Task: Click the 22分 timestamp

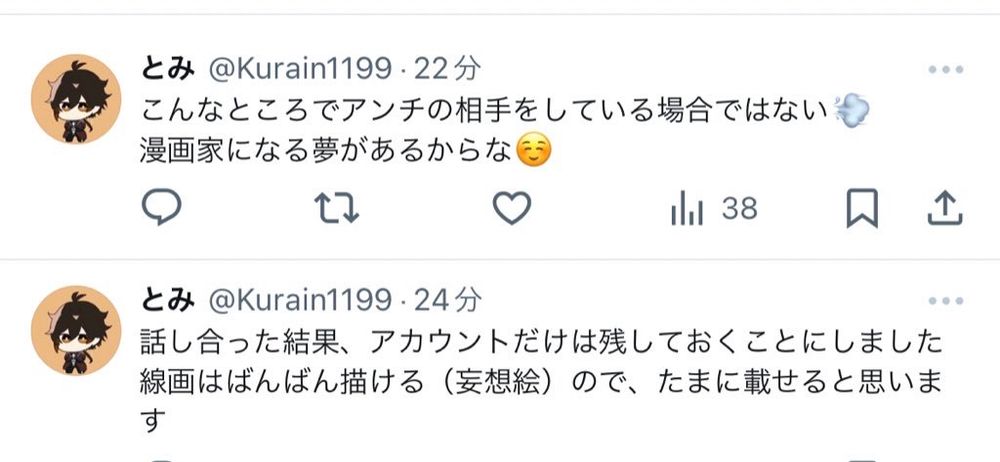Action: (x=446, y=70)
